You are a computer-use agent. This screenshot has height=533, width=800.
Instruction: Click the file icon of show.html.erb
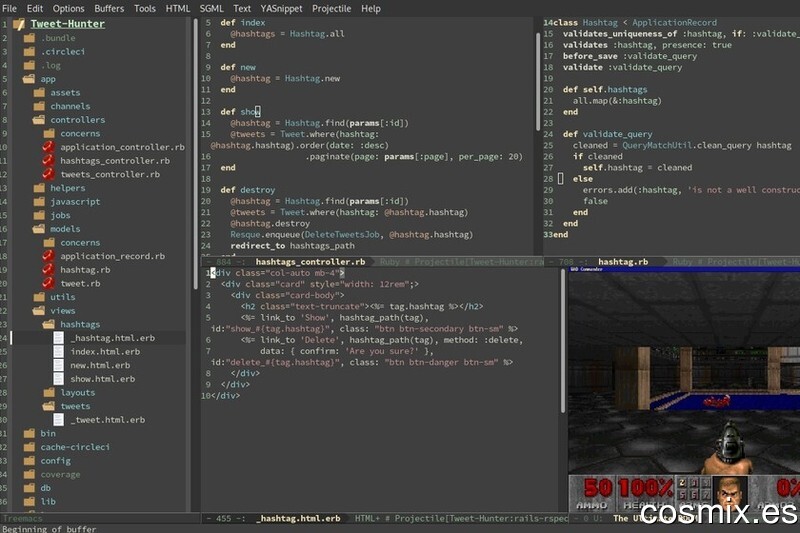(59, 379)
